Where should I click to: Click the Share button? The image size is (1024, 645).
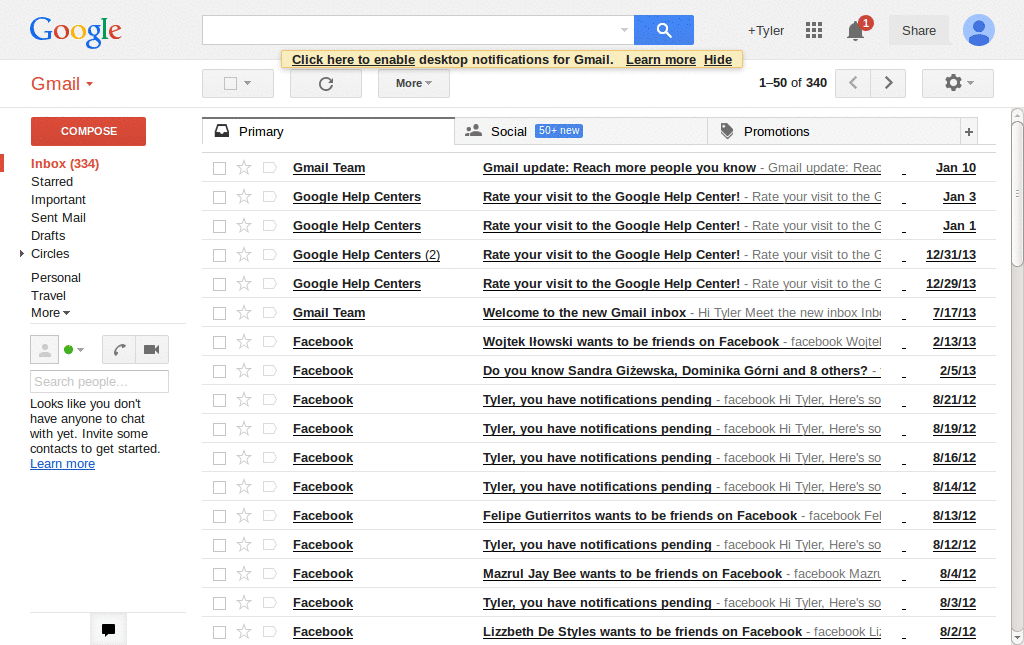919,31
